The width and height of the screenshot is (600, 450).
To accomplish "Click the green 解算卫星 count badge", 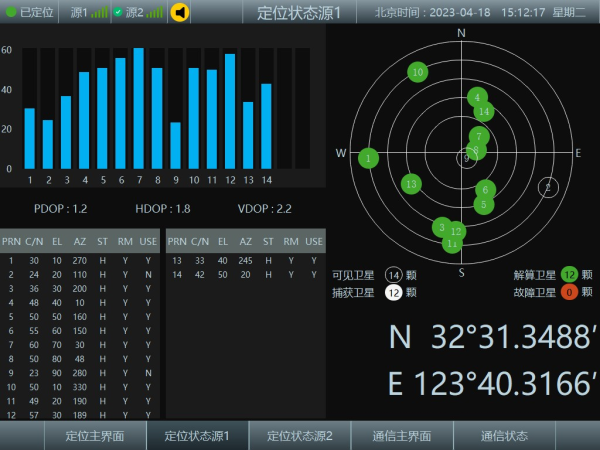I will 569,275.
